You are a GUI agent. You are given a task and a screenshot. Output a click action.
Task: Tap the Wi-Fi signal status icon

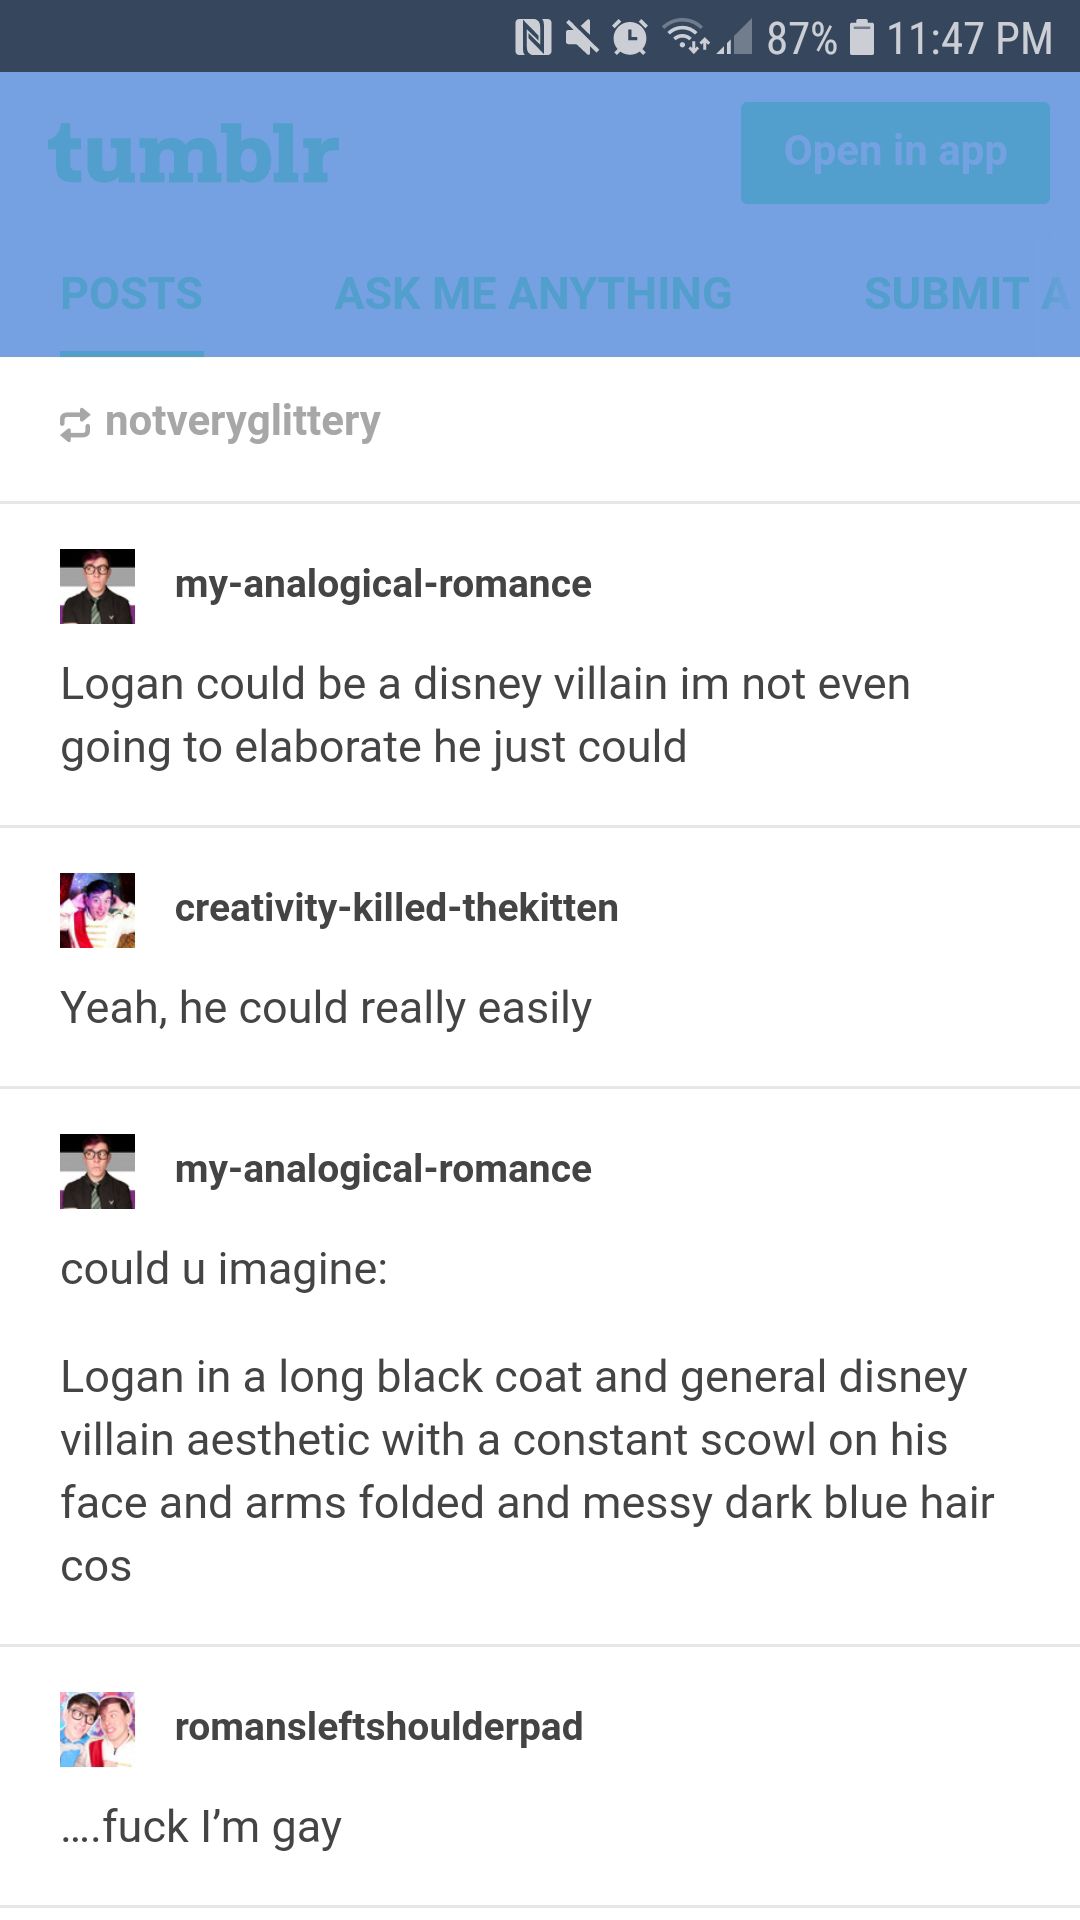[687, 36]
